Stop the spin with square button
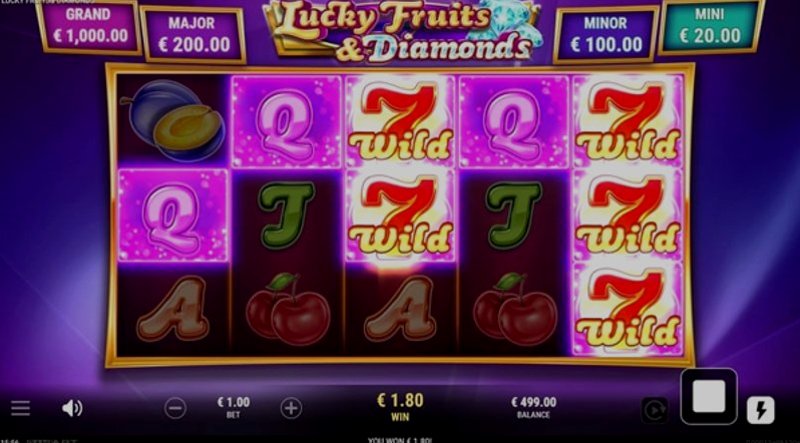The width and height of the screenshot is (800, 443). (709, 396)
